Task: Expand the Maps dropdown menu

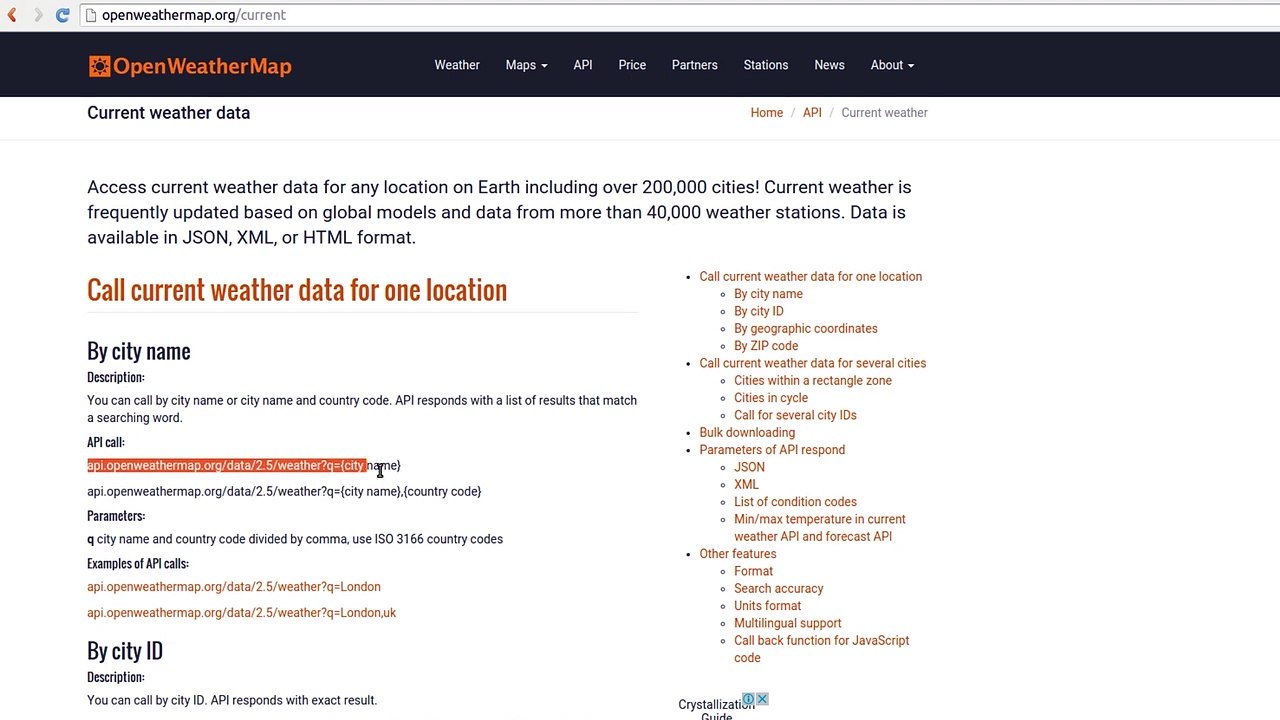Action: click(x=526, y=65)
